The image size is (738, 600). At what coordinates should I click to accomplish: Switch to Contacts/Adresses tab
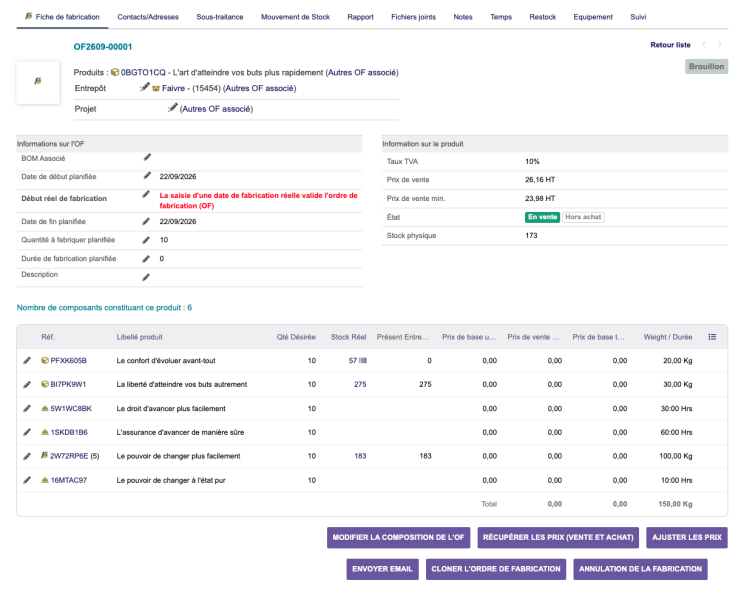(148, 17)
